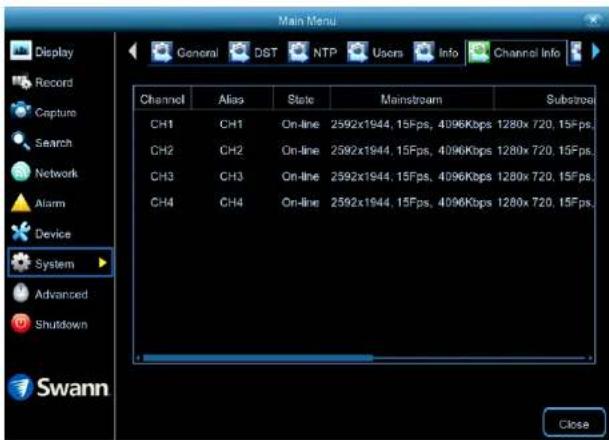This screenshot has width=609, height=440.
Task: Click the horizontal scrollbar thumb
Action: pos(258,358)
